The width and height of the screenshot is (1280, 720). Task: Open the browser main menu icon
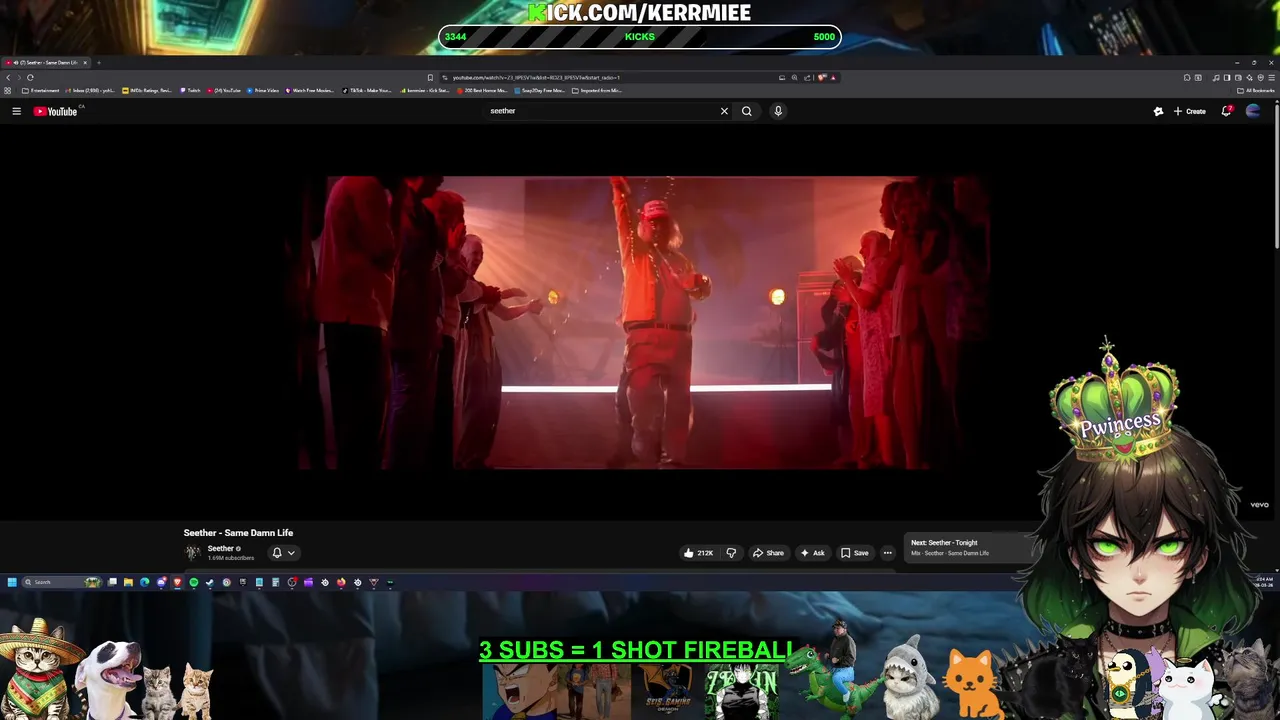coord(1271,77)
